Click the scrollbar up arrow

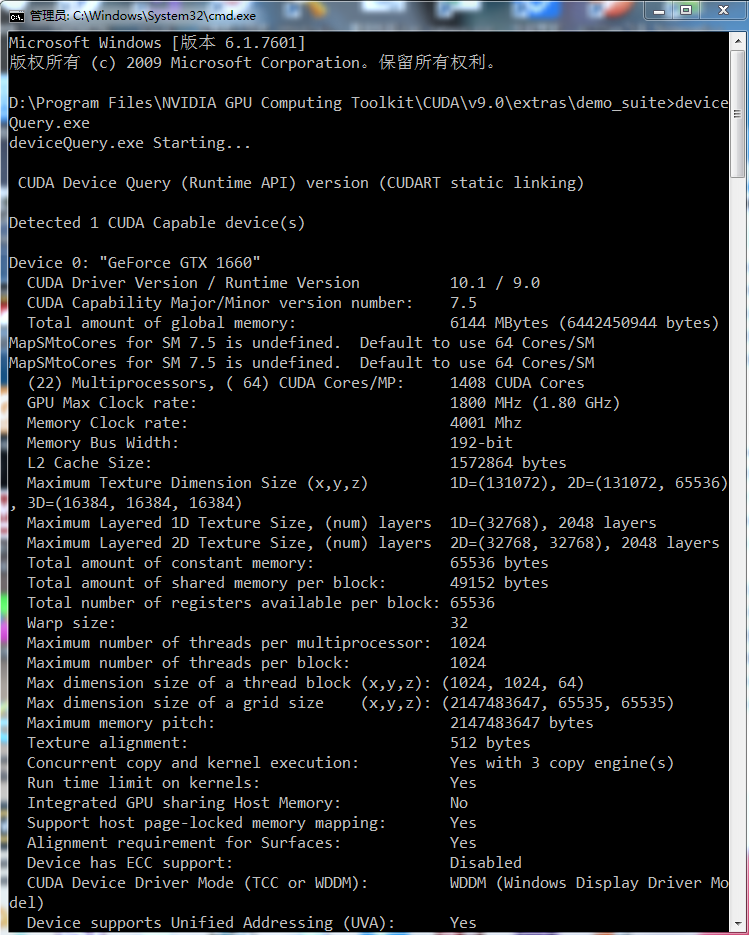(738, 41)
